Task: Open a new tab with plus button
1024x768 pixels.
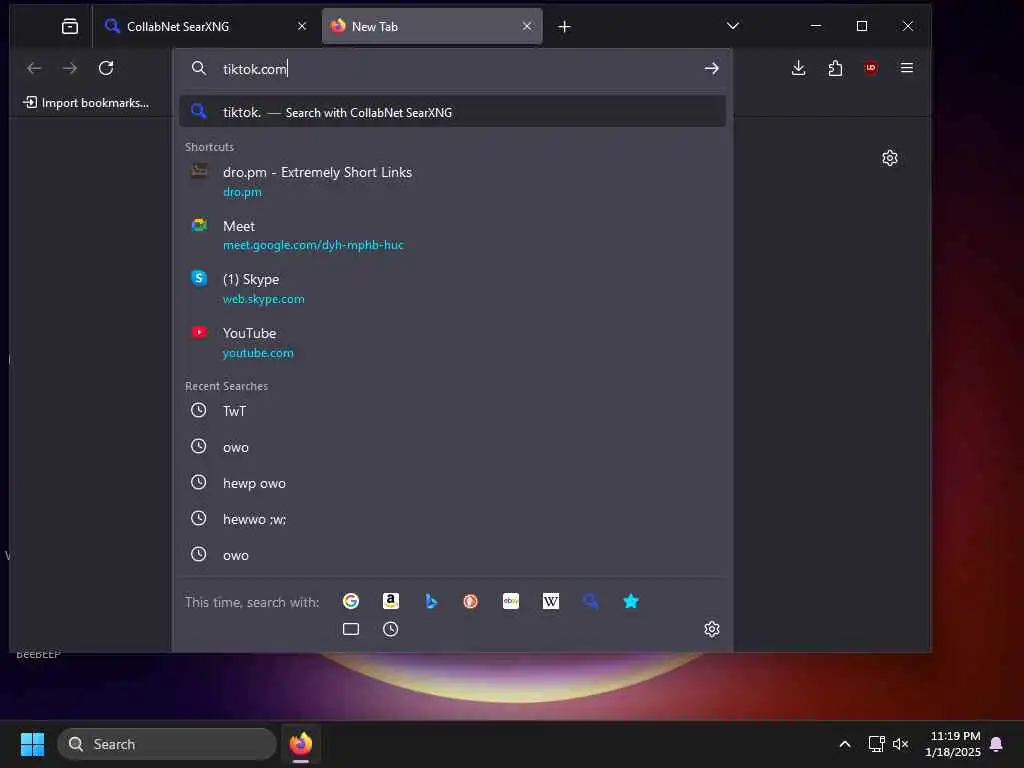Action: point(564,27)
